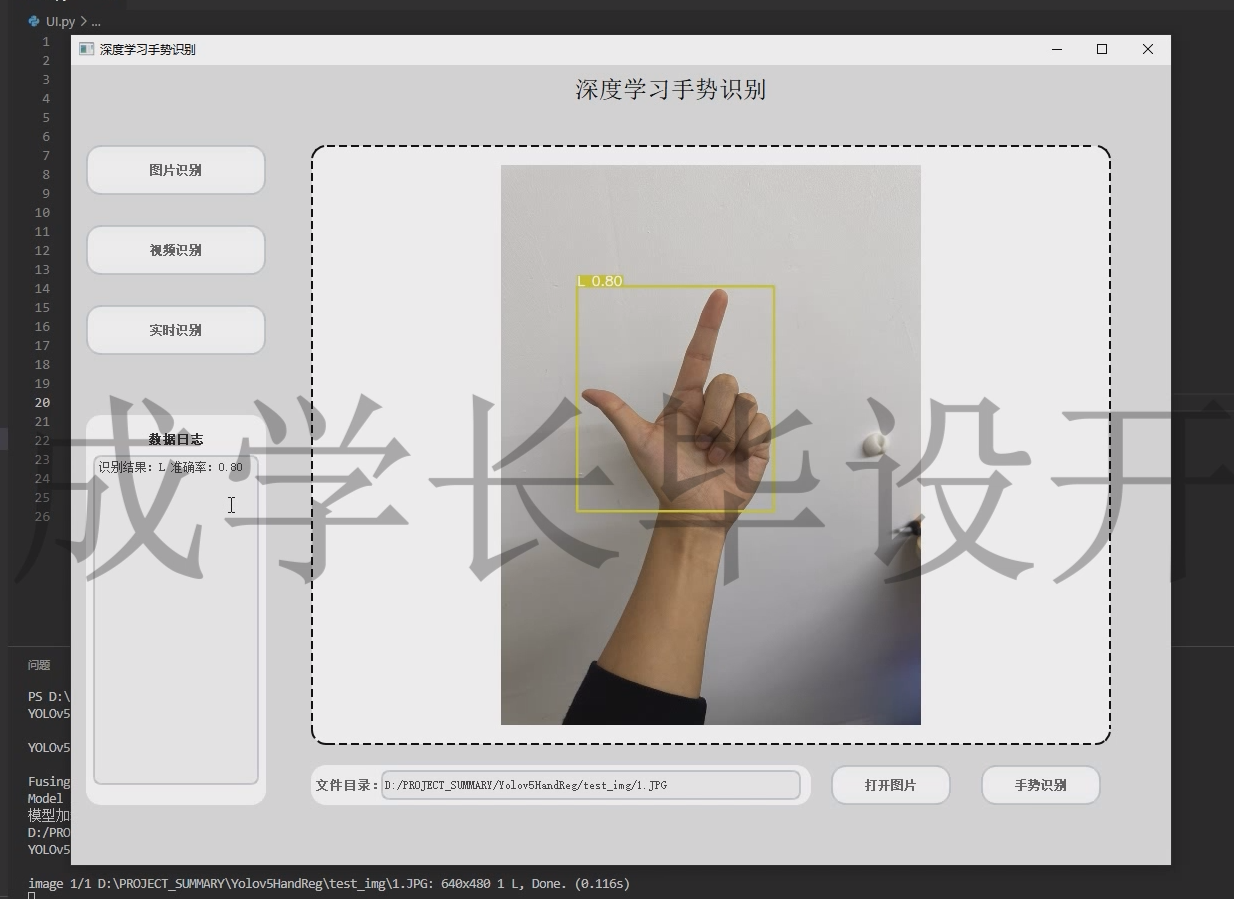Open the 问题 (Problems) panel tab
Screen dimensions: 1234x899
pyautogui.click(x=38, y=664)
